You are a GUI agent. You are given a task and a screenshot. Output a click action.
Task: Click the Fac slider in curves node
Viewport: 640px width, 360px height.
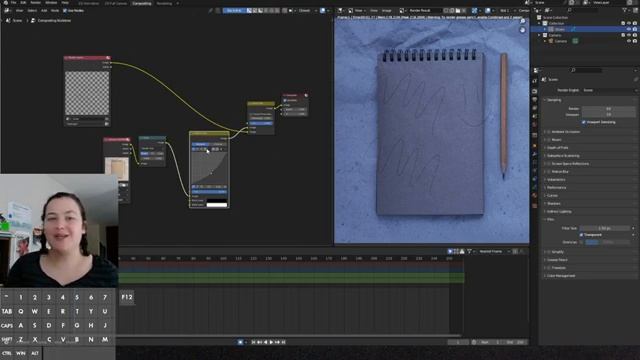click(x=209, y=191)
